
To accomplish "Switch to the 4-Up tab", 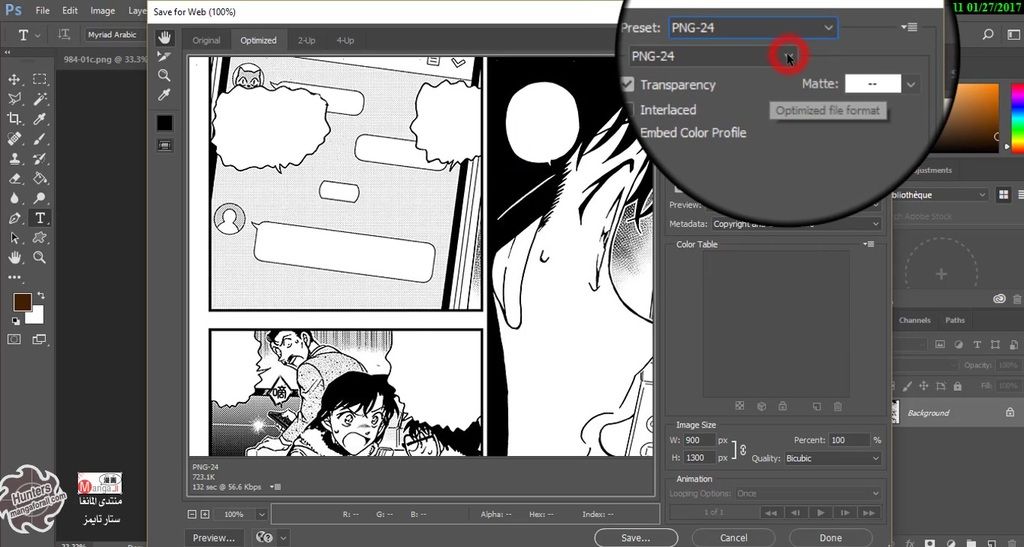I will coord(345,40).
